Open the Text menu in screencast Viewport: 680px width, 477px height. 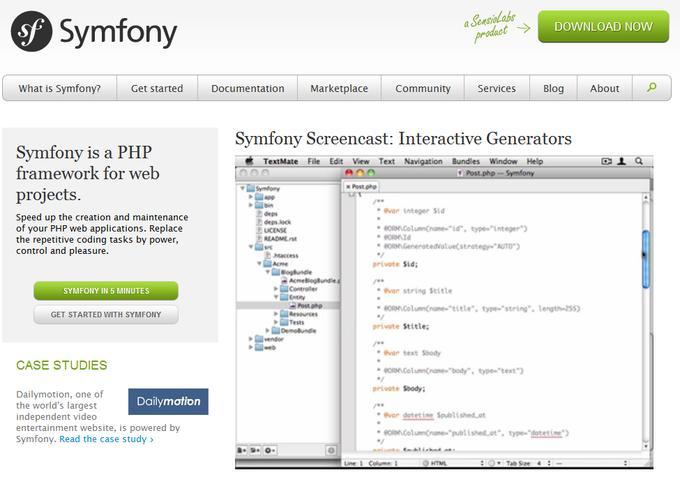[x=386, y=161]
